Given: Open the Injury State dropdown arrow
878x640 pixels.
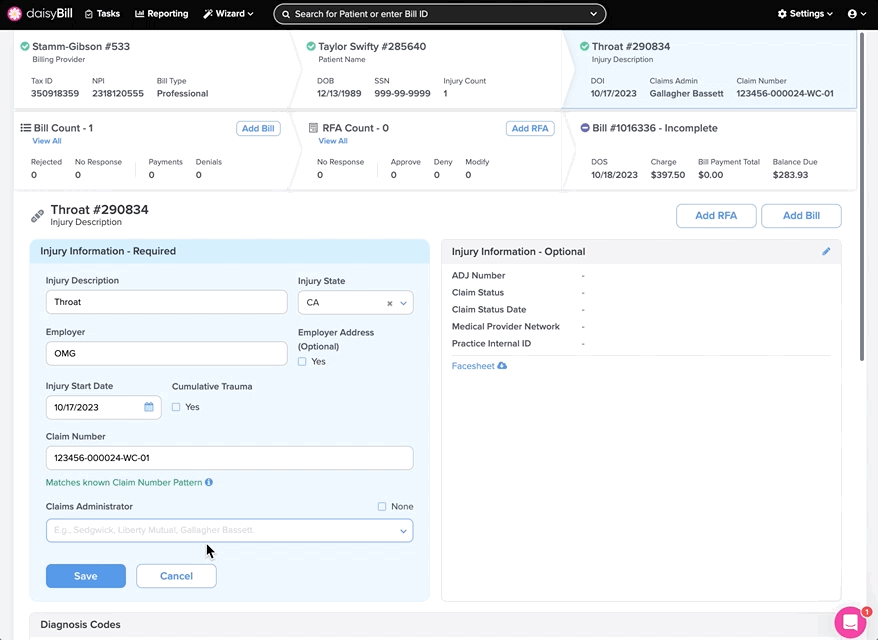Looking at the screenshot, I should tap(404, 303).
